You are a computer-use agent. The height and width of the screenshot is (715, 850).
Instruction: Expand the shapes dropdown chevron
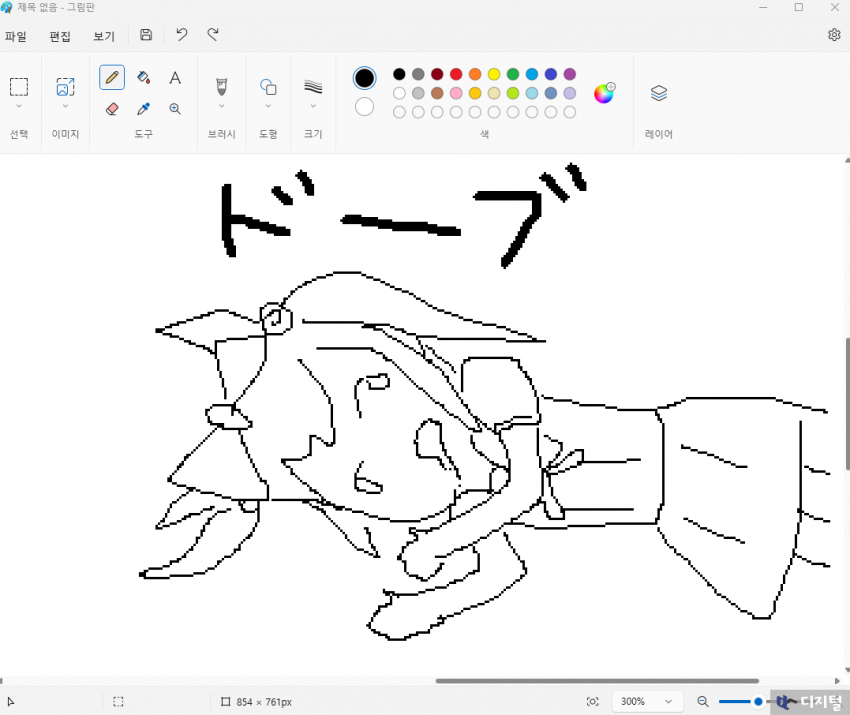point(268,106)
